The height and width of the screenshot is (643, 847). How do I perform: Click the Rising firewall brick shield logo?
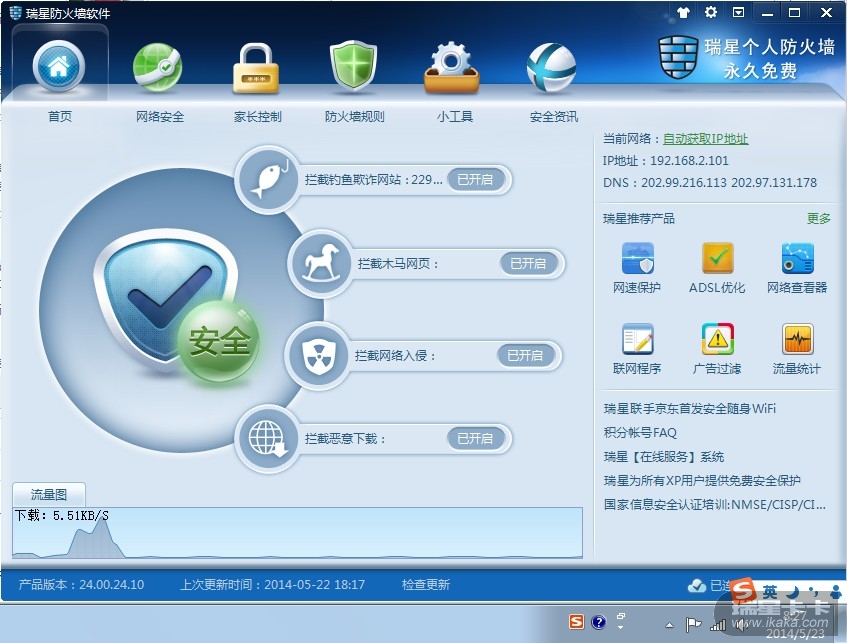(678, 57)
